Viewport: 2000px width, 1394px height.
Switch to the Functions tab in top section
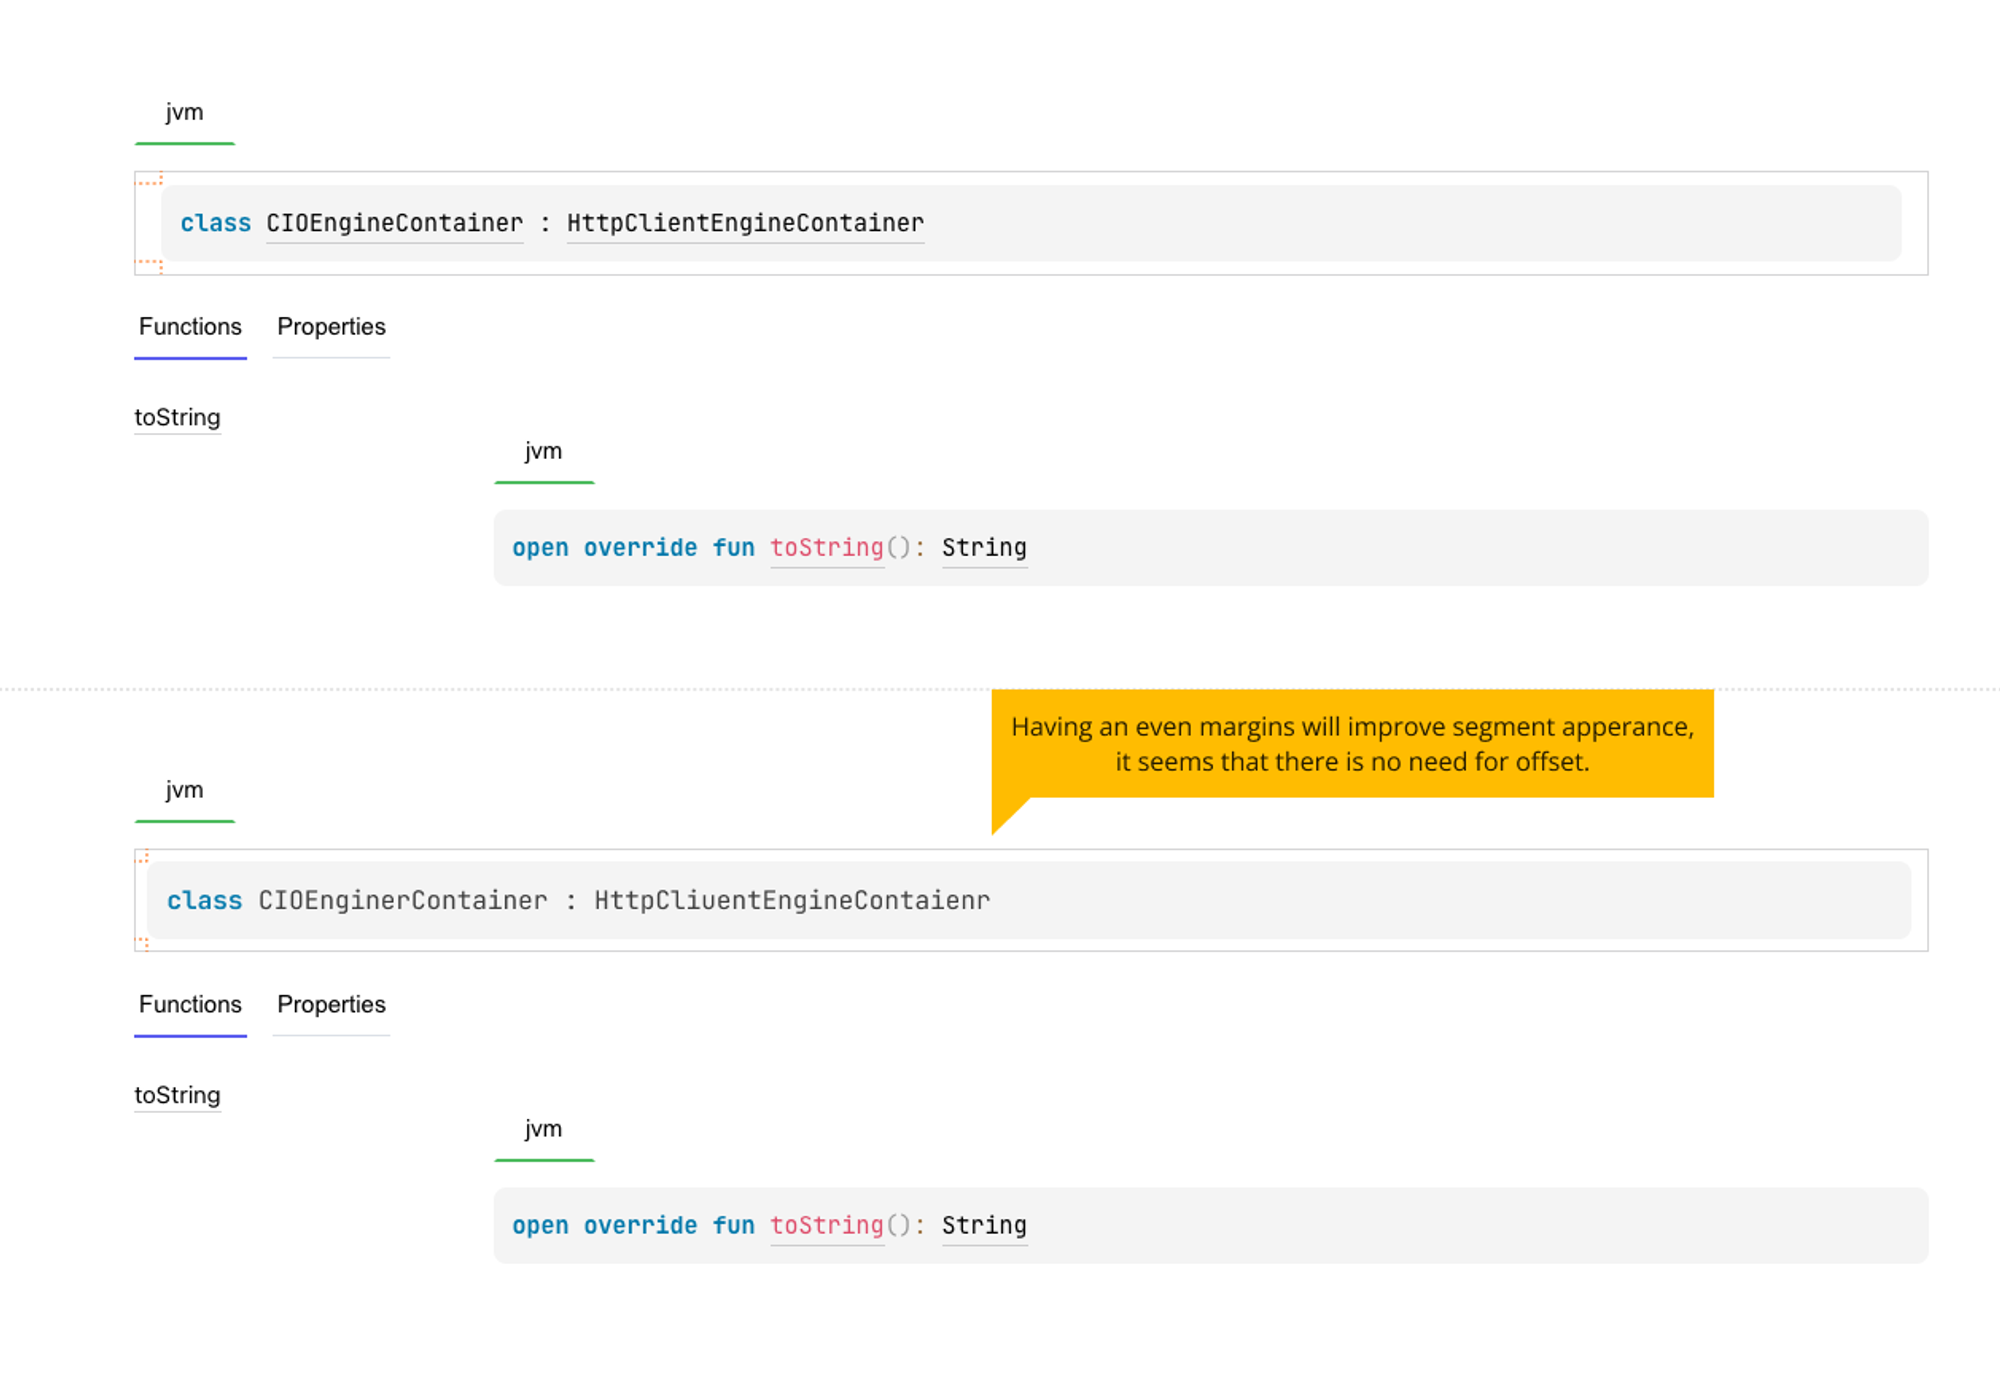click(x=190, y=327)
